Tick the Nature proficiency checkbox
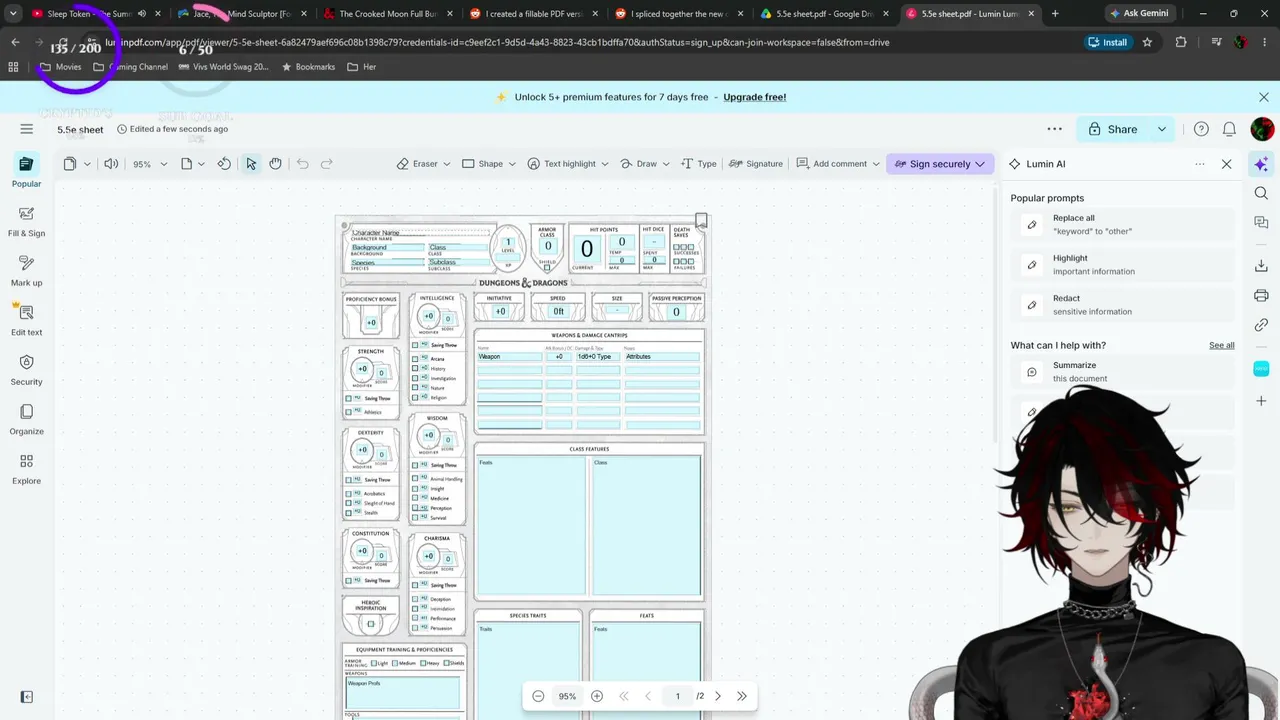The image size is (1280, 720). point(416,387)
